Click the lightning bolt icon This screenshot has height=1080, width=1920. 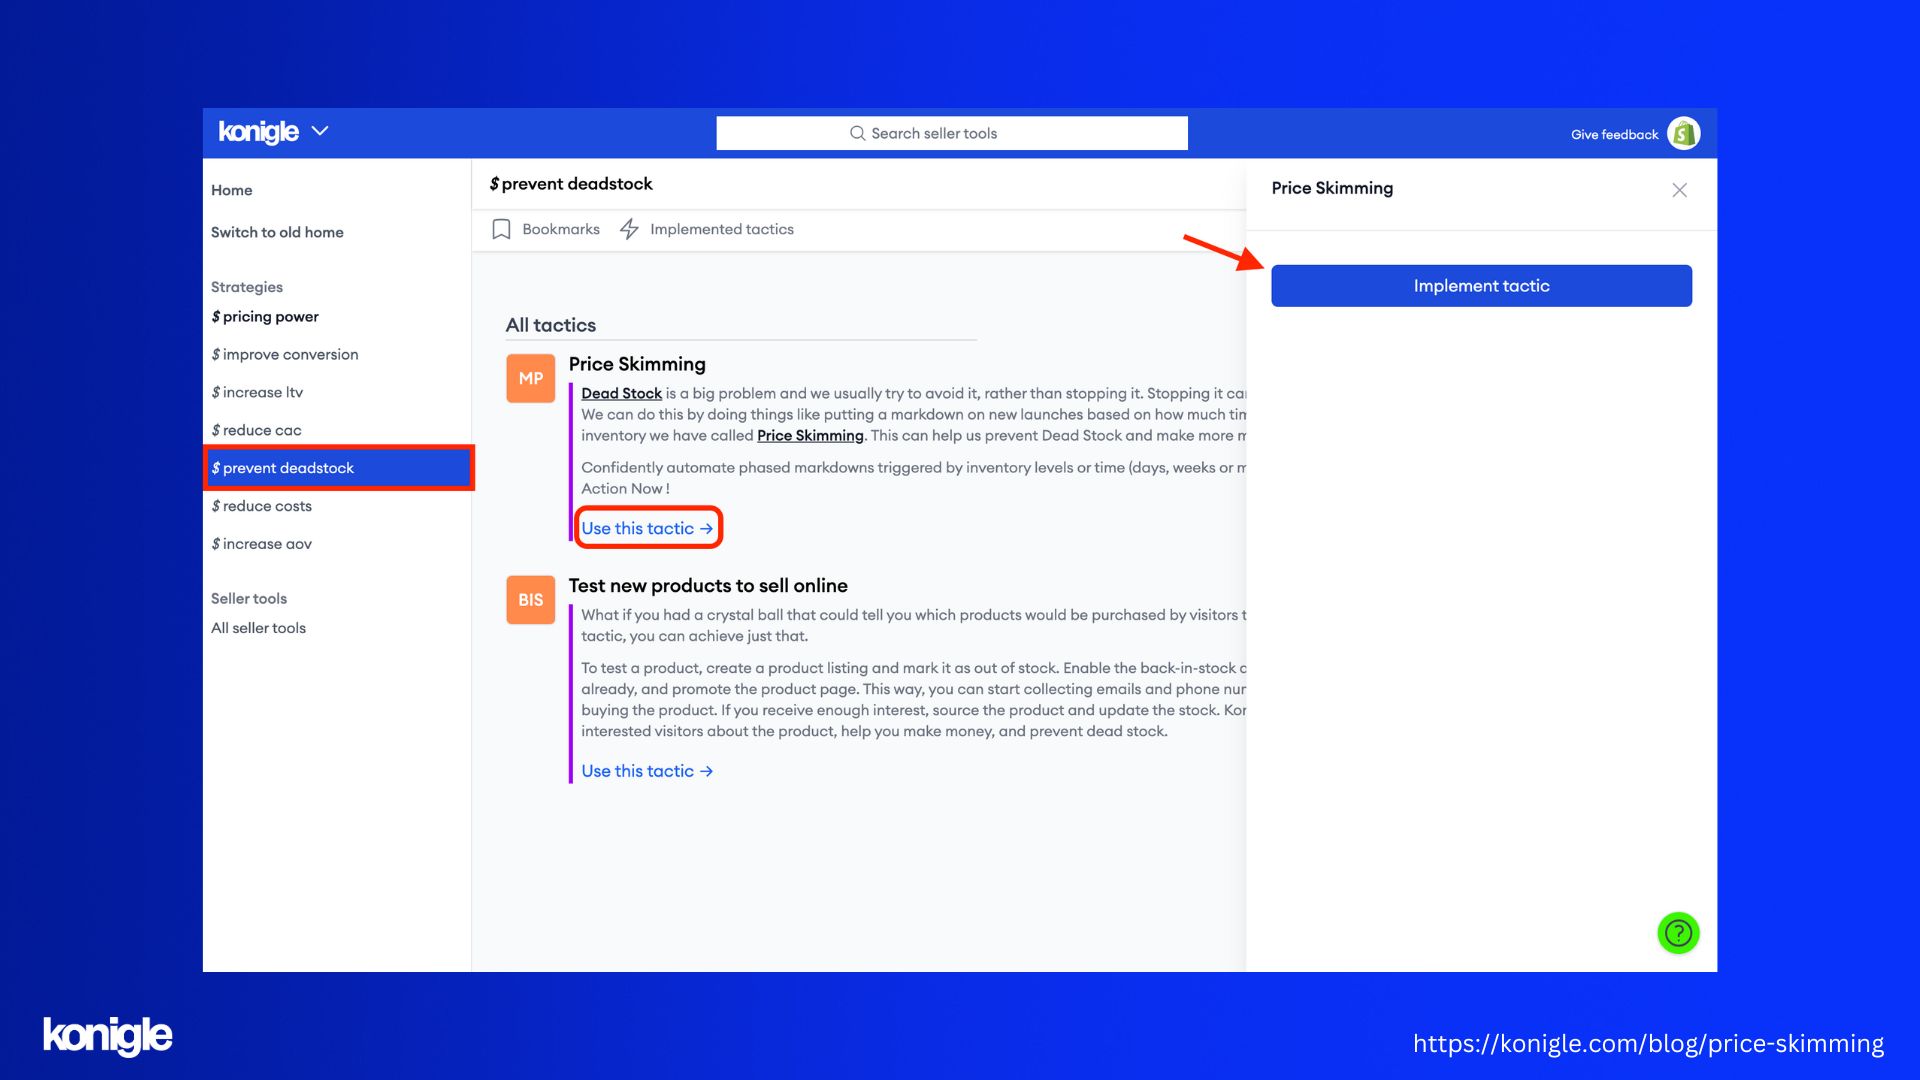630,229
